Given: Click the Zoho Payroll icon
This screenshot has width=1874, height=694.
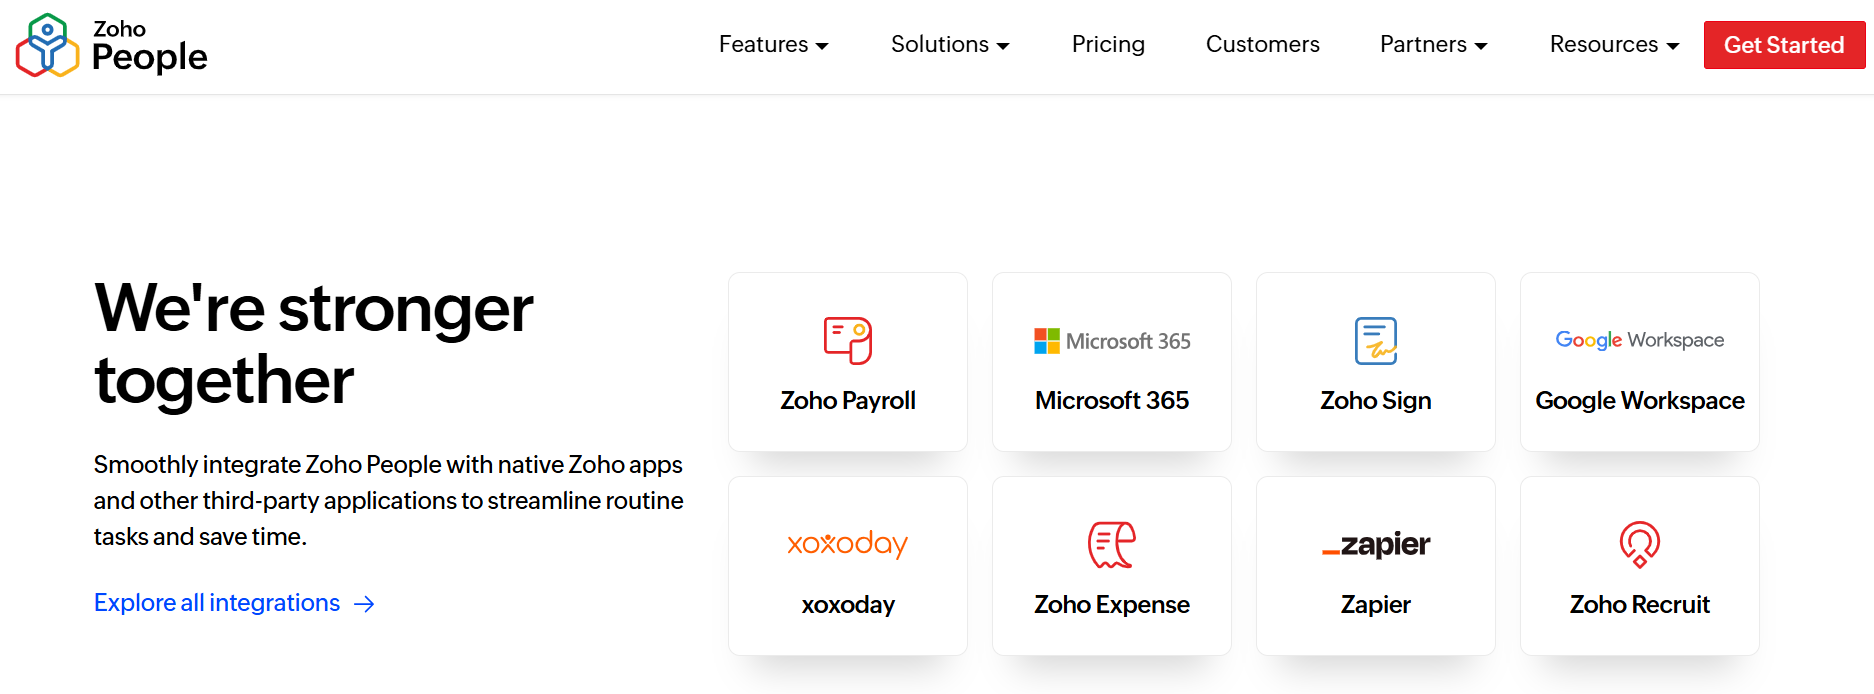Looking at the screenshot, I should pyautogui.click(x=847, y=341).
